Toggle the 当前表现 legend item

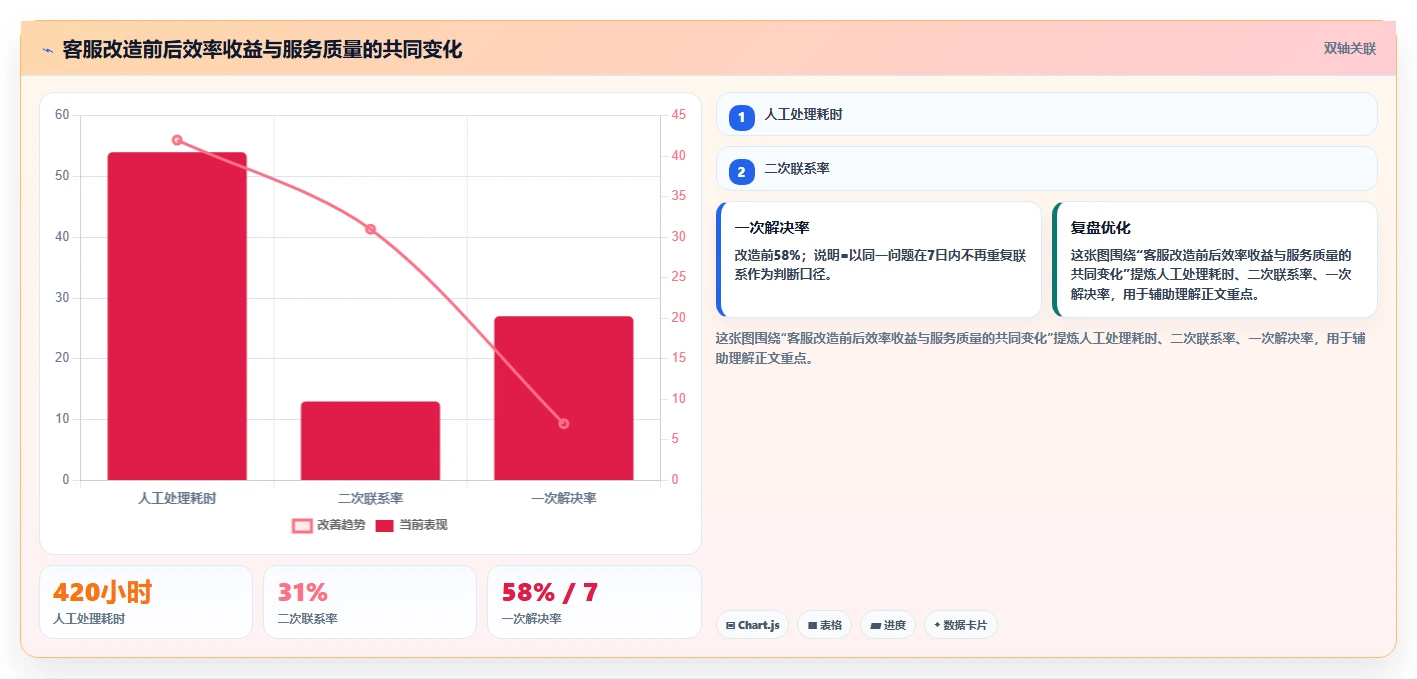[x=411, y=525]
